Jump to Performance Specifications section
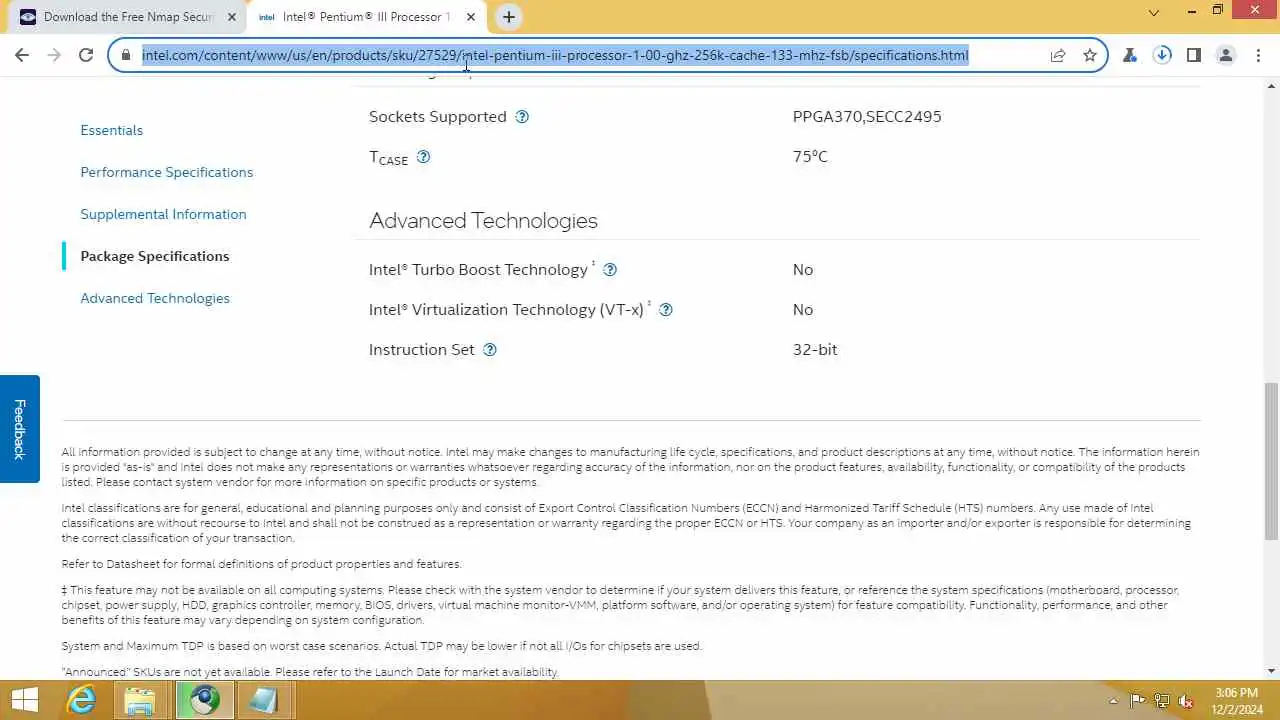This screenshot has height=720, width=1280. pos(167,172)
